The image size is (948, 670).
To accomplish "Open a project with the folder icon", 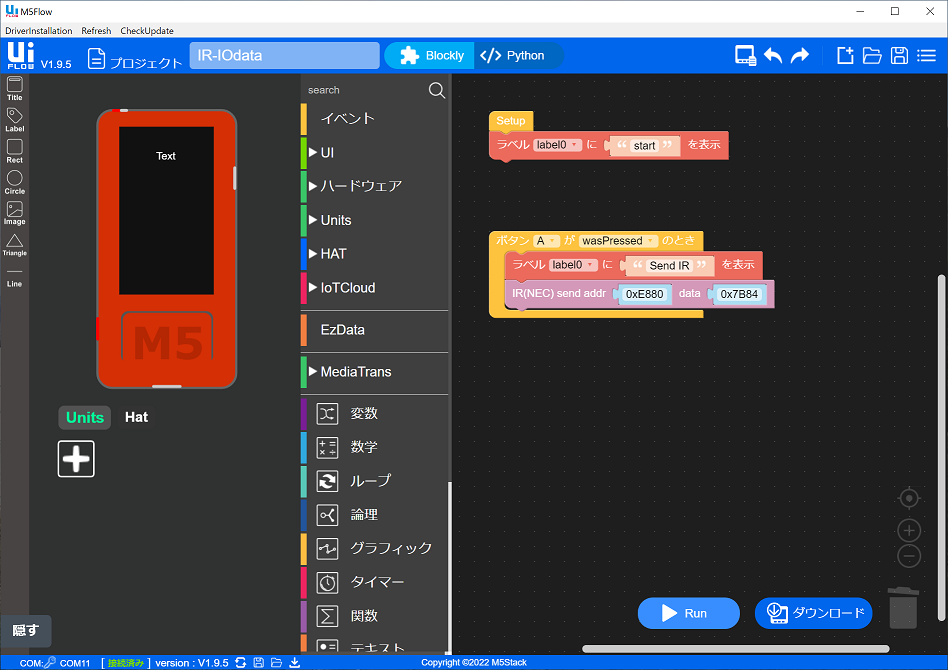I will tap(872, 56).
